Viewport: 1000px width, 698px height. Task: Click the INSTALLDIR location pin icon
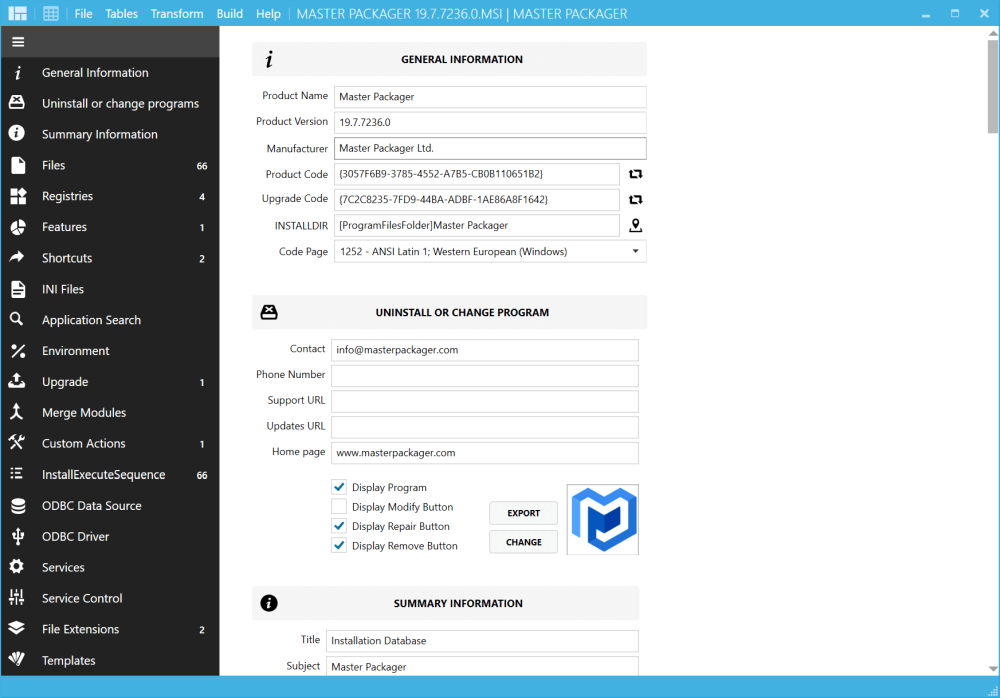636,225
